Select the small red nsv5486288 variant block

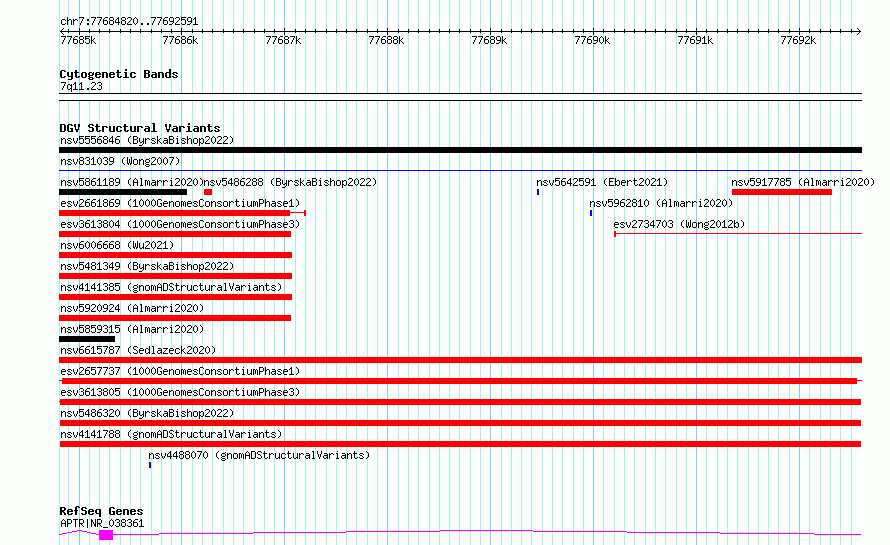click(x=208, y=192)
